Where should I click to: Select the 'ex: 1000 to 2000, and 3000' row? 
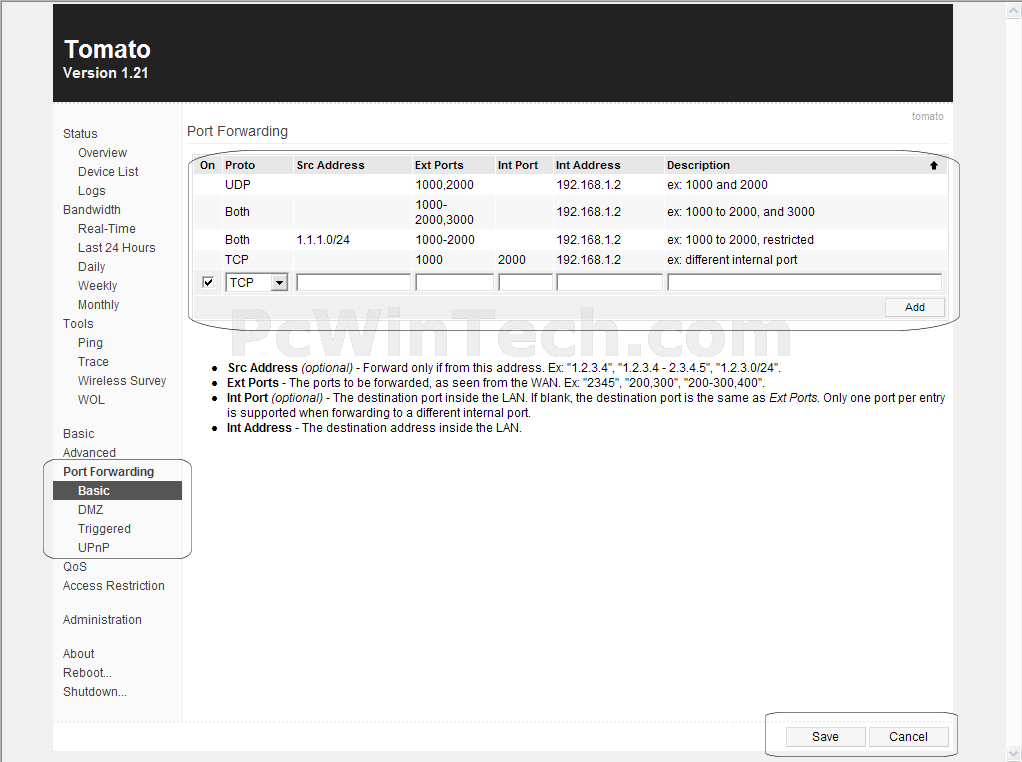click(570, 212)
